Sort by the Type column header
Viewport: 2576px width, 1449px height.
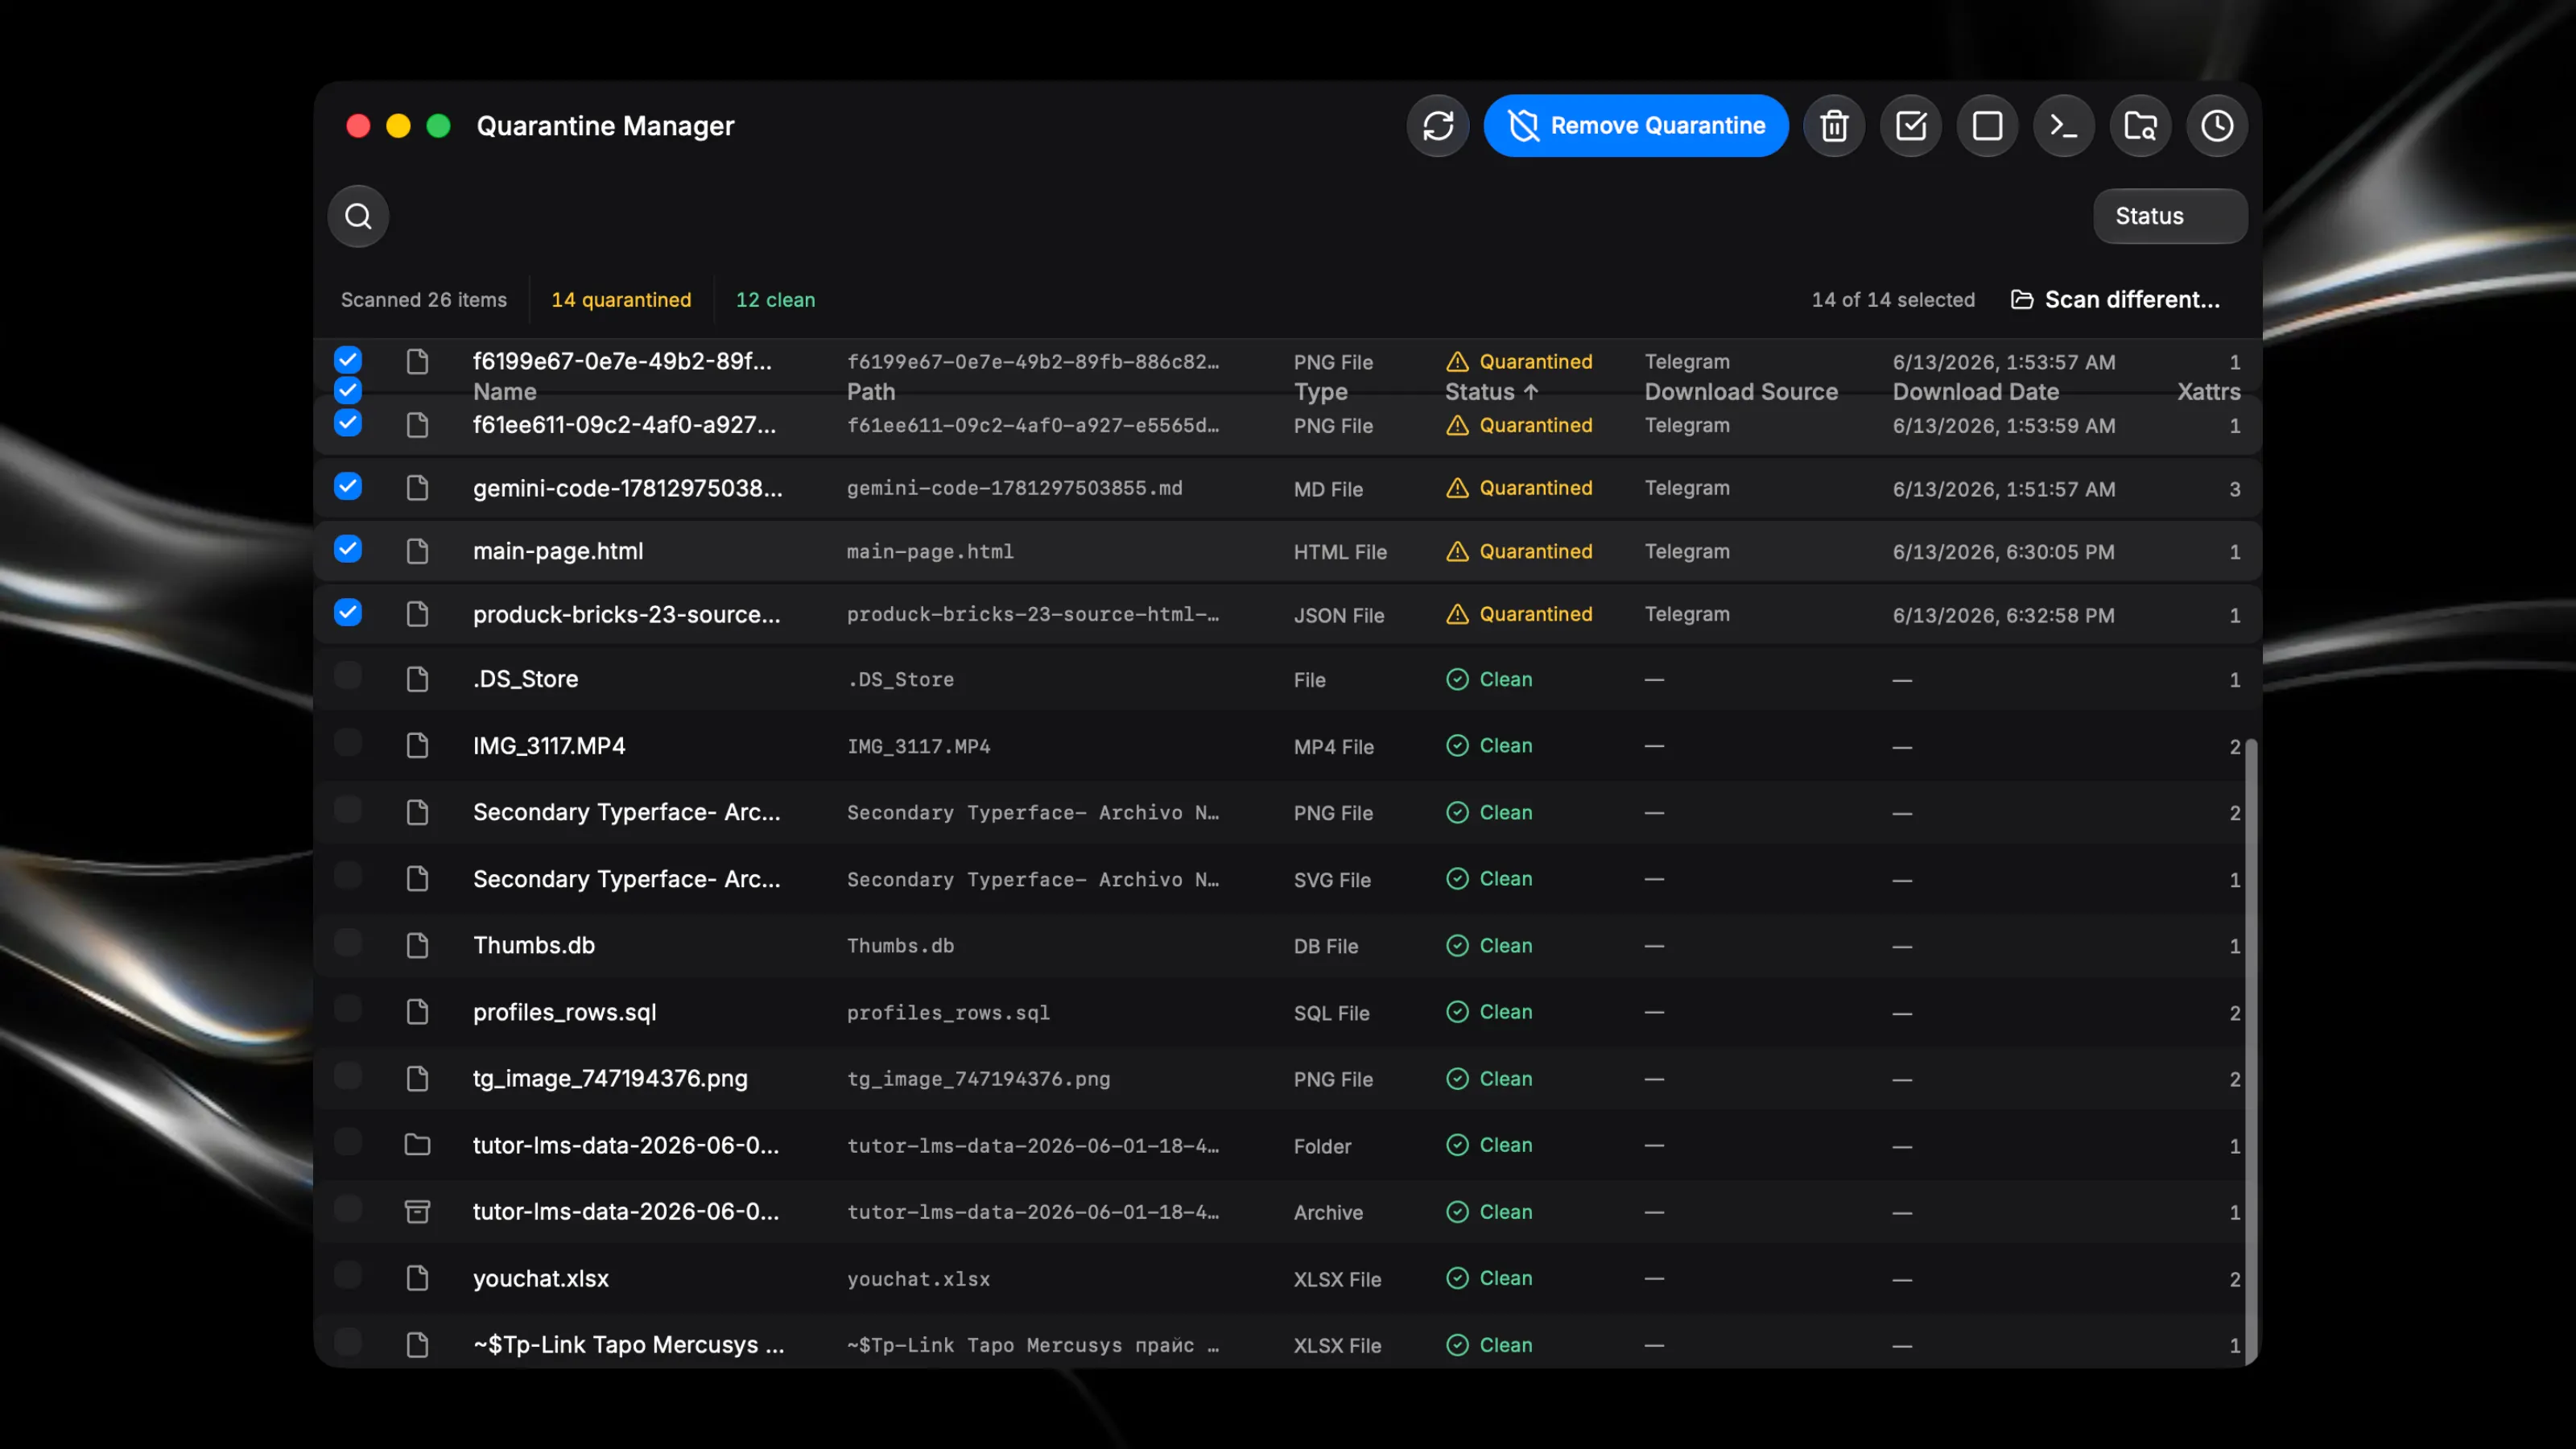click(1320, 392)
